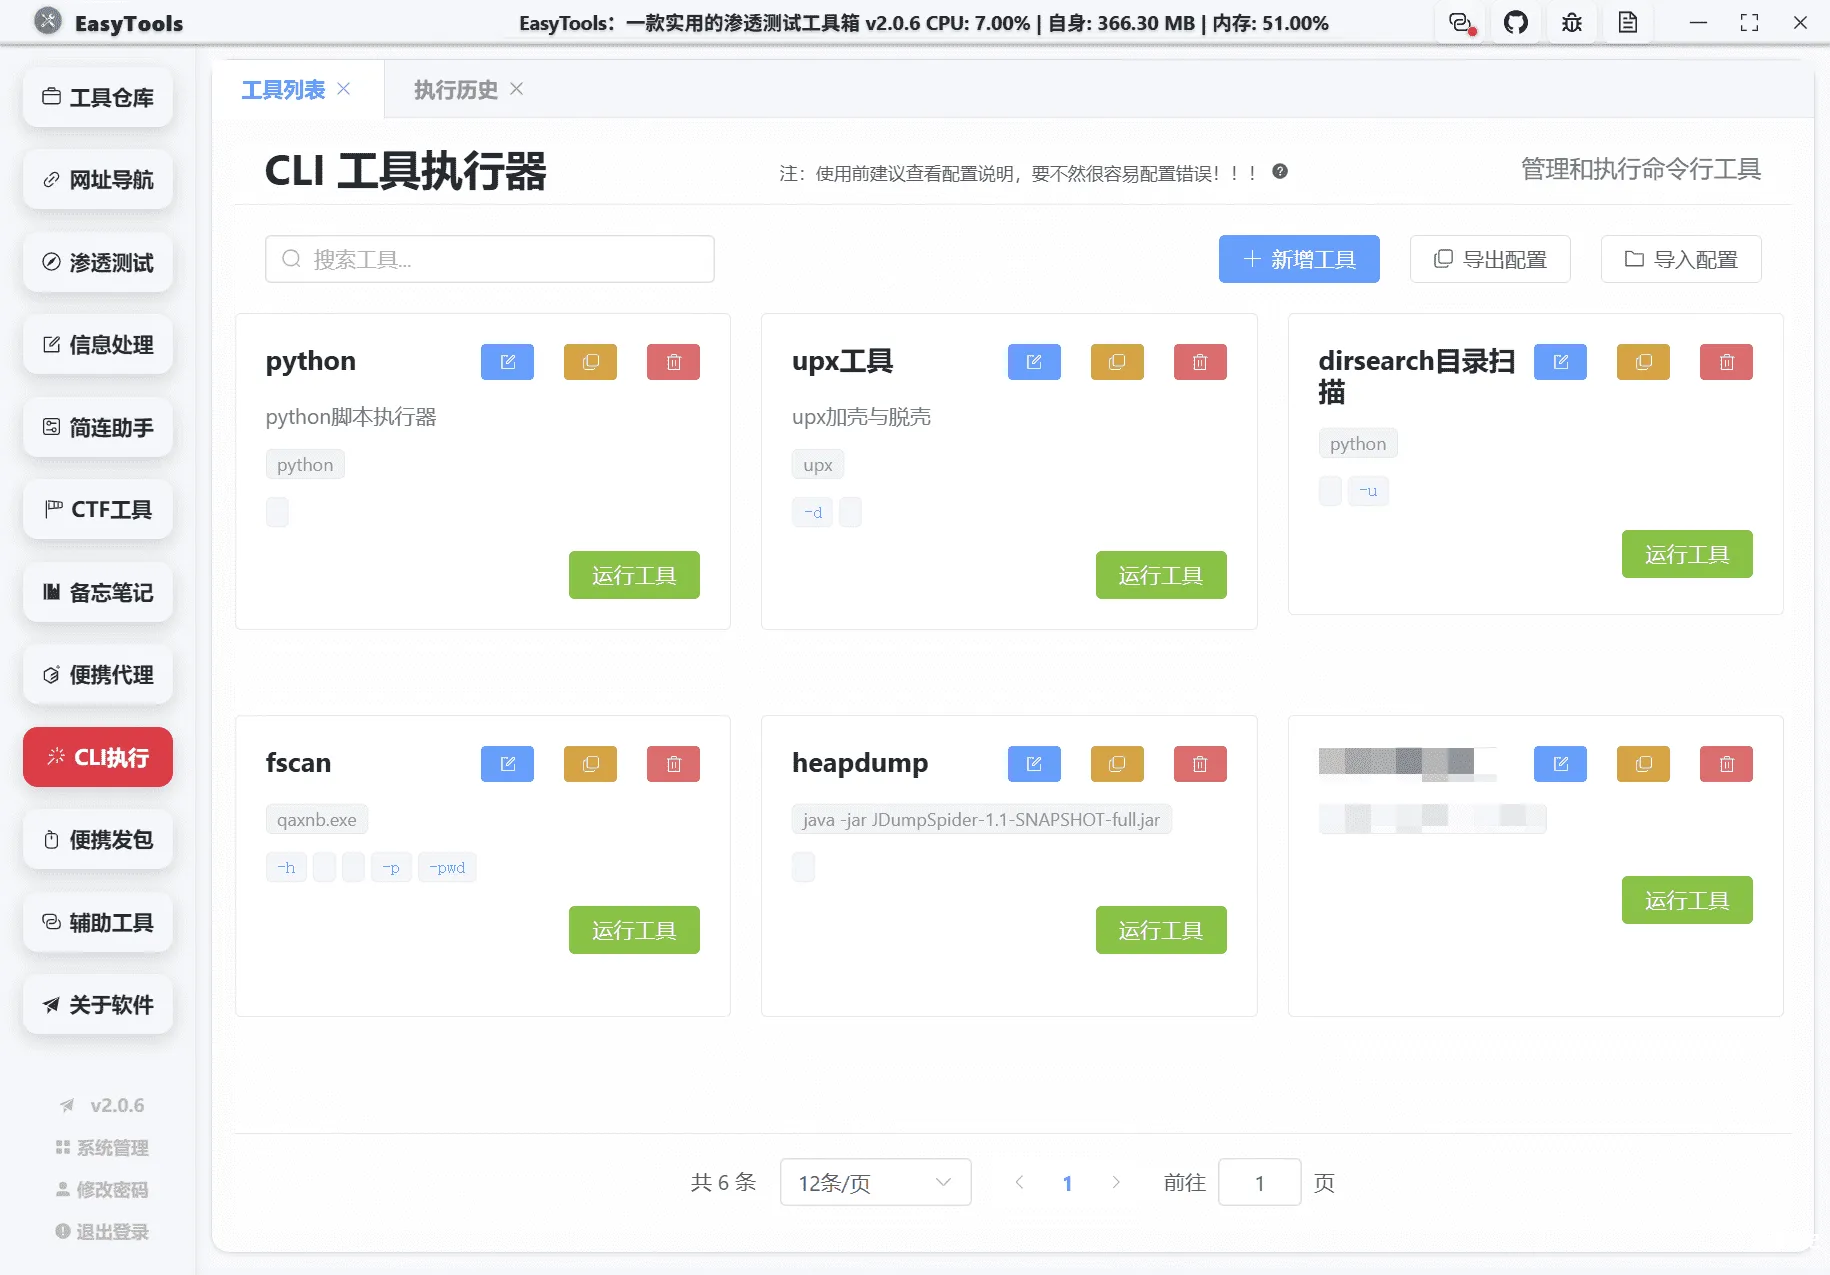Toggle the -u parameter on dirsearch目录扫描

pos(1368,490)
